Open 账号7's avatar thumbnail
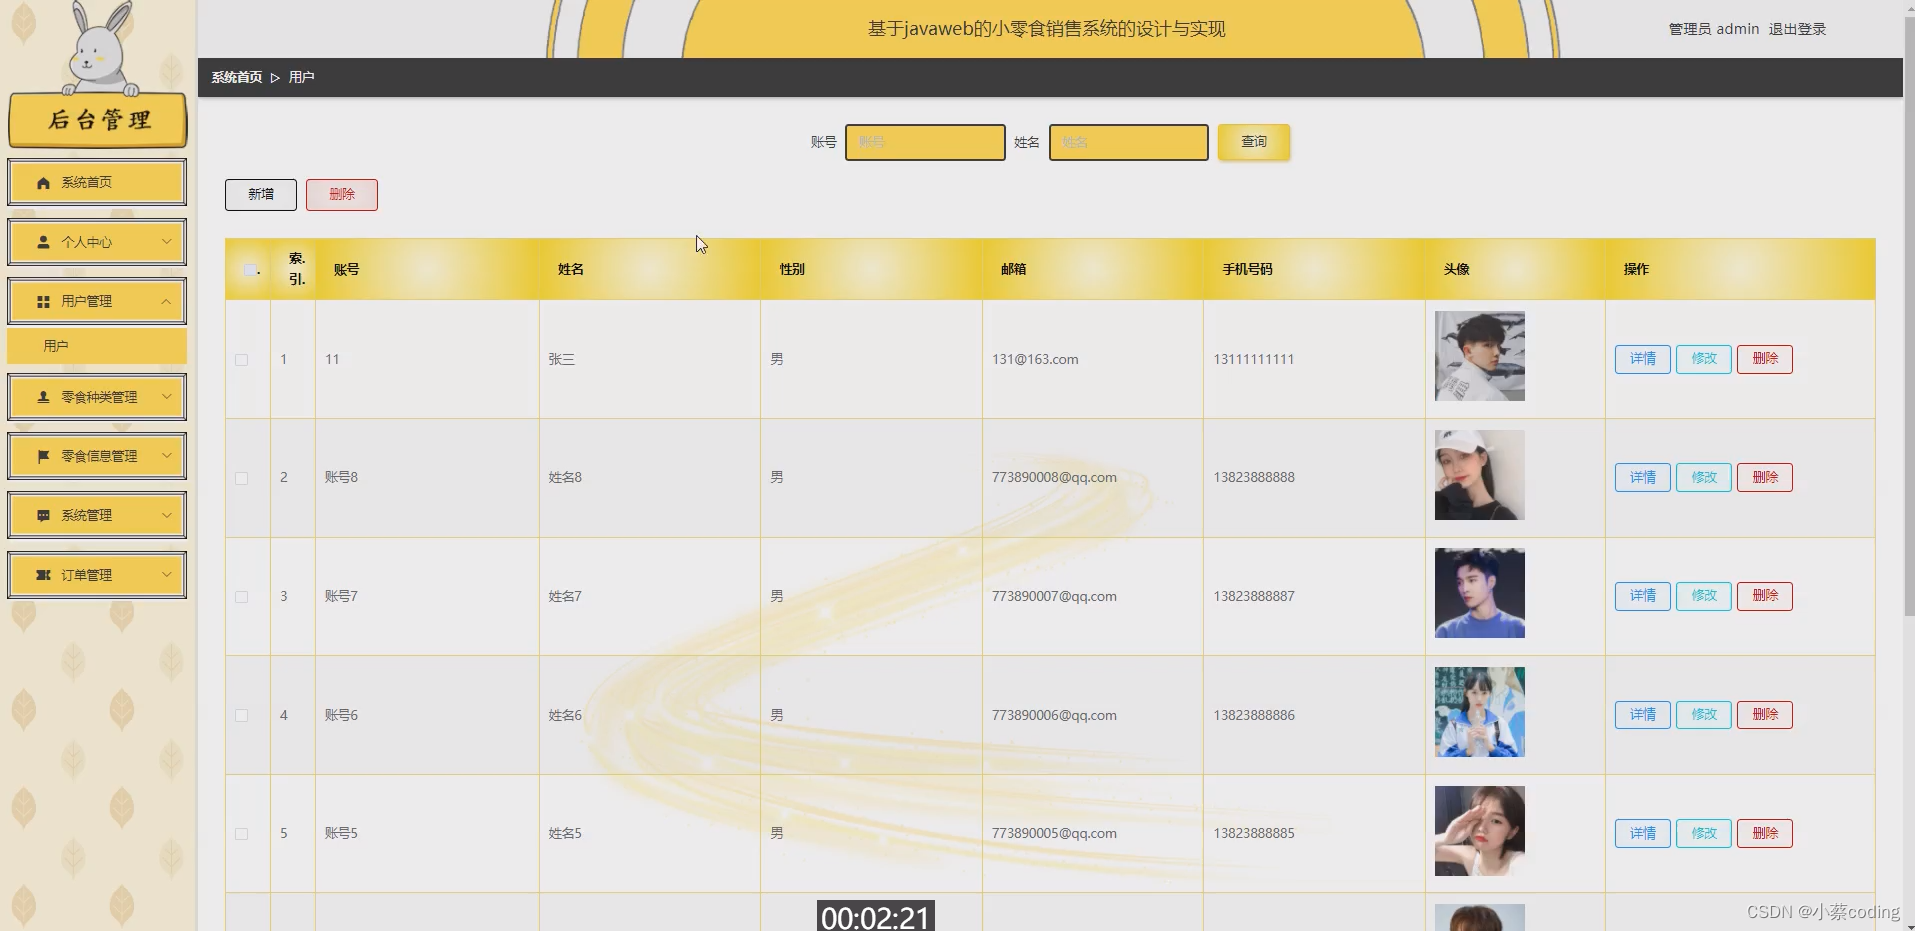This screenshot has height=931, width=1915. click(1480, 593)
